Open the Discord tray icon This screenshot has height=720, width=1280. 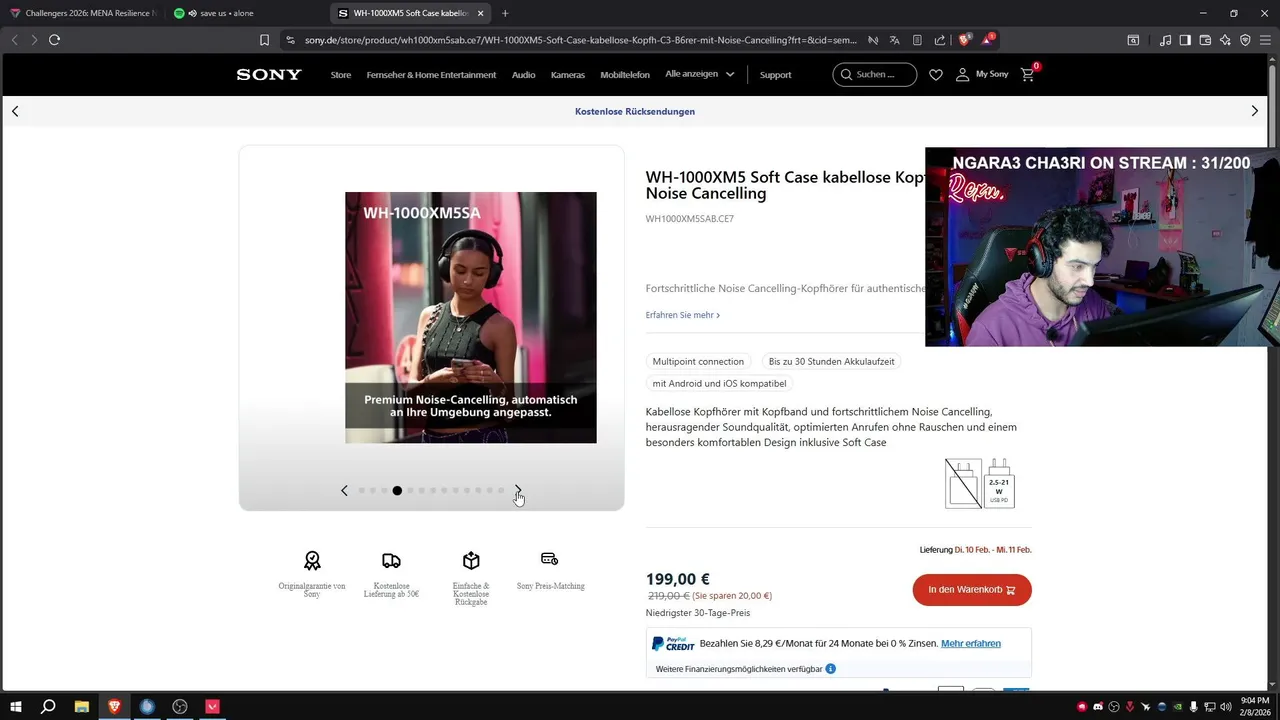pos(1098,707)
